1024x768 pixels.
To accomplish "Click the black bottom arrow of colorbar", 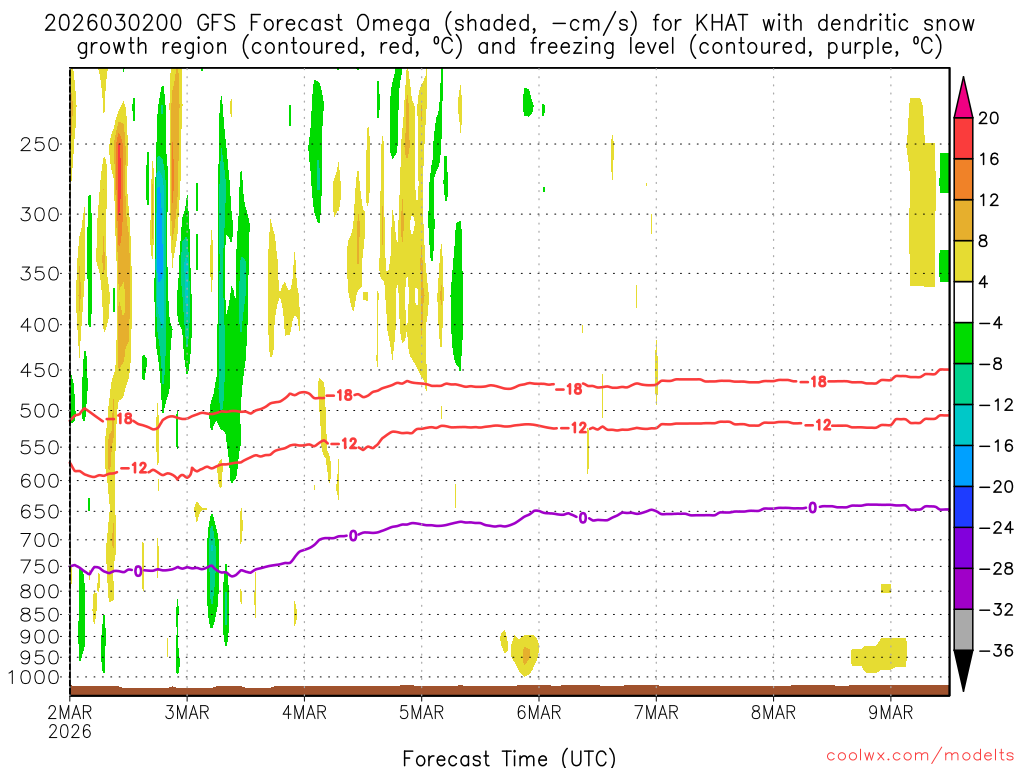I will click(963, 670).
